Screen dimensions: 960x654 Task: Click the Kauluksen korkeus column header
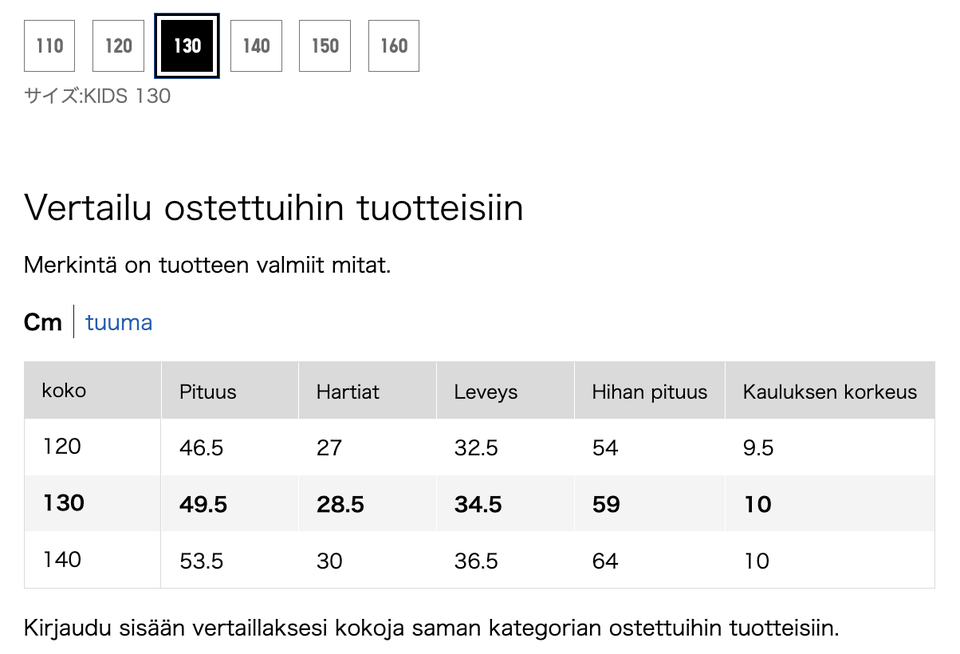tap(829, 392)
